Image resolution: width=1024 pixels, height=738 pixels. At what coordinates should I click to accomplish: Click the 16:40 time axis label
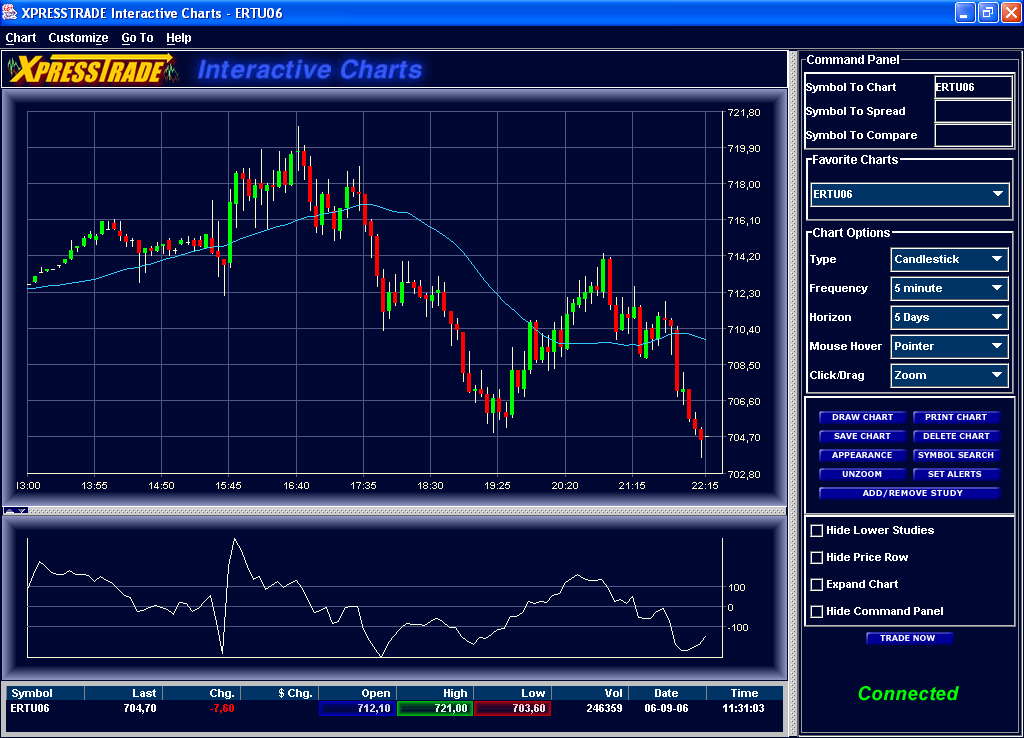pyautogui.click(x=296, y=486)
